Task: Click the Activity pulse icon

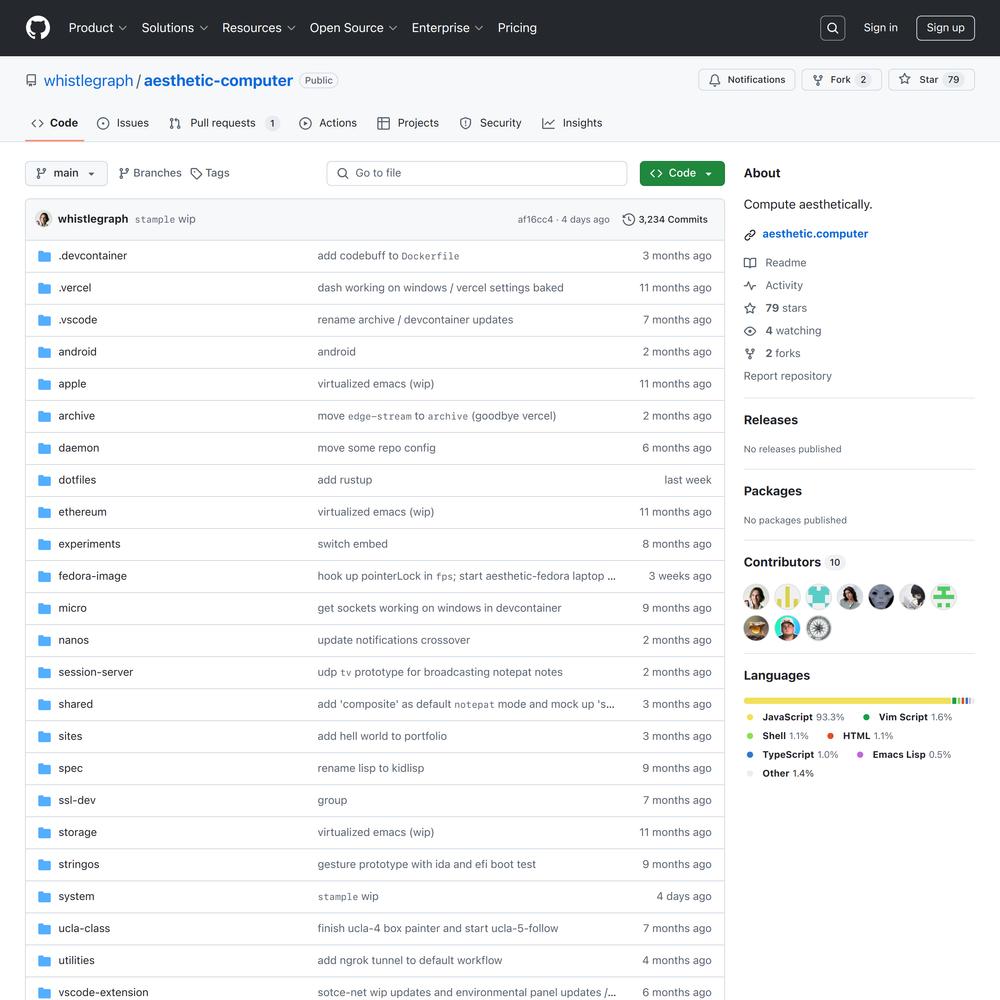Action: click(750, 286)
